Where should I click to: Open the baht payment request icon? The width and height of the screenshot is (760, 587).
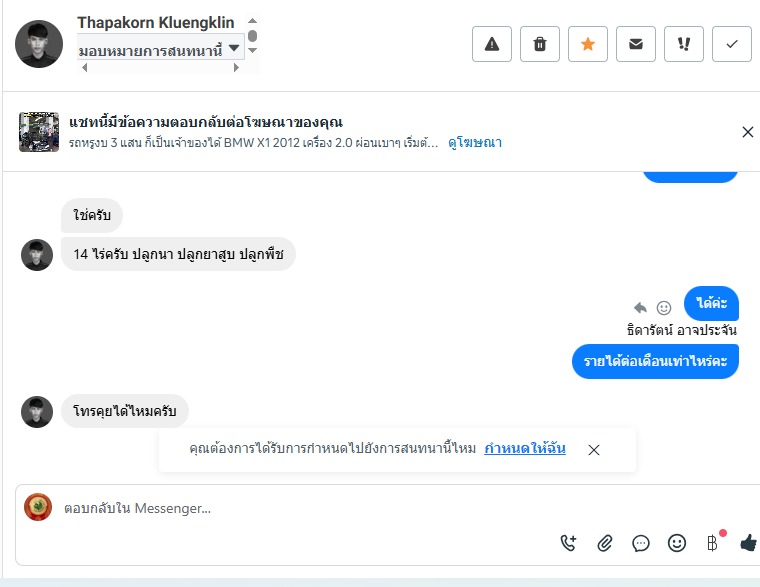click(712, 543)
